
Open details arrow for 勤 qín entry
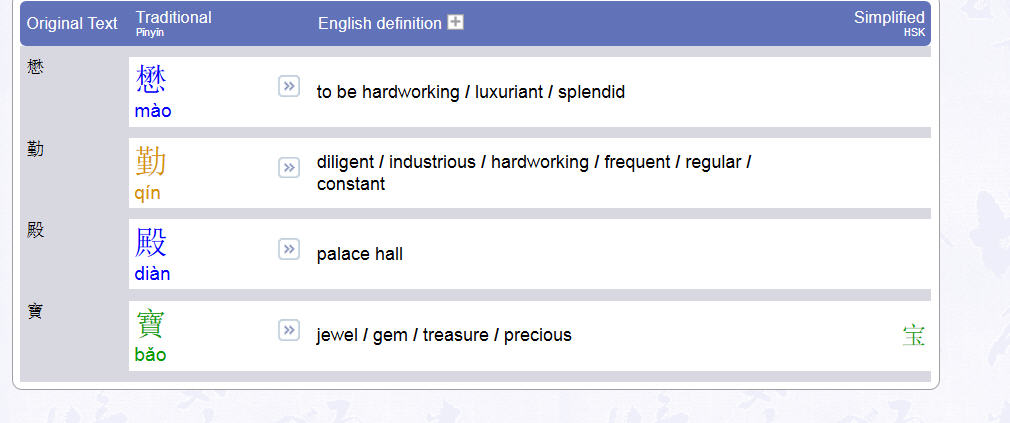coord(289,167)
